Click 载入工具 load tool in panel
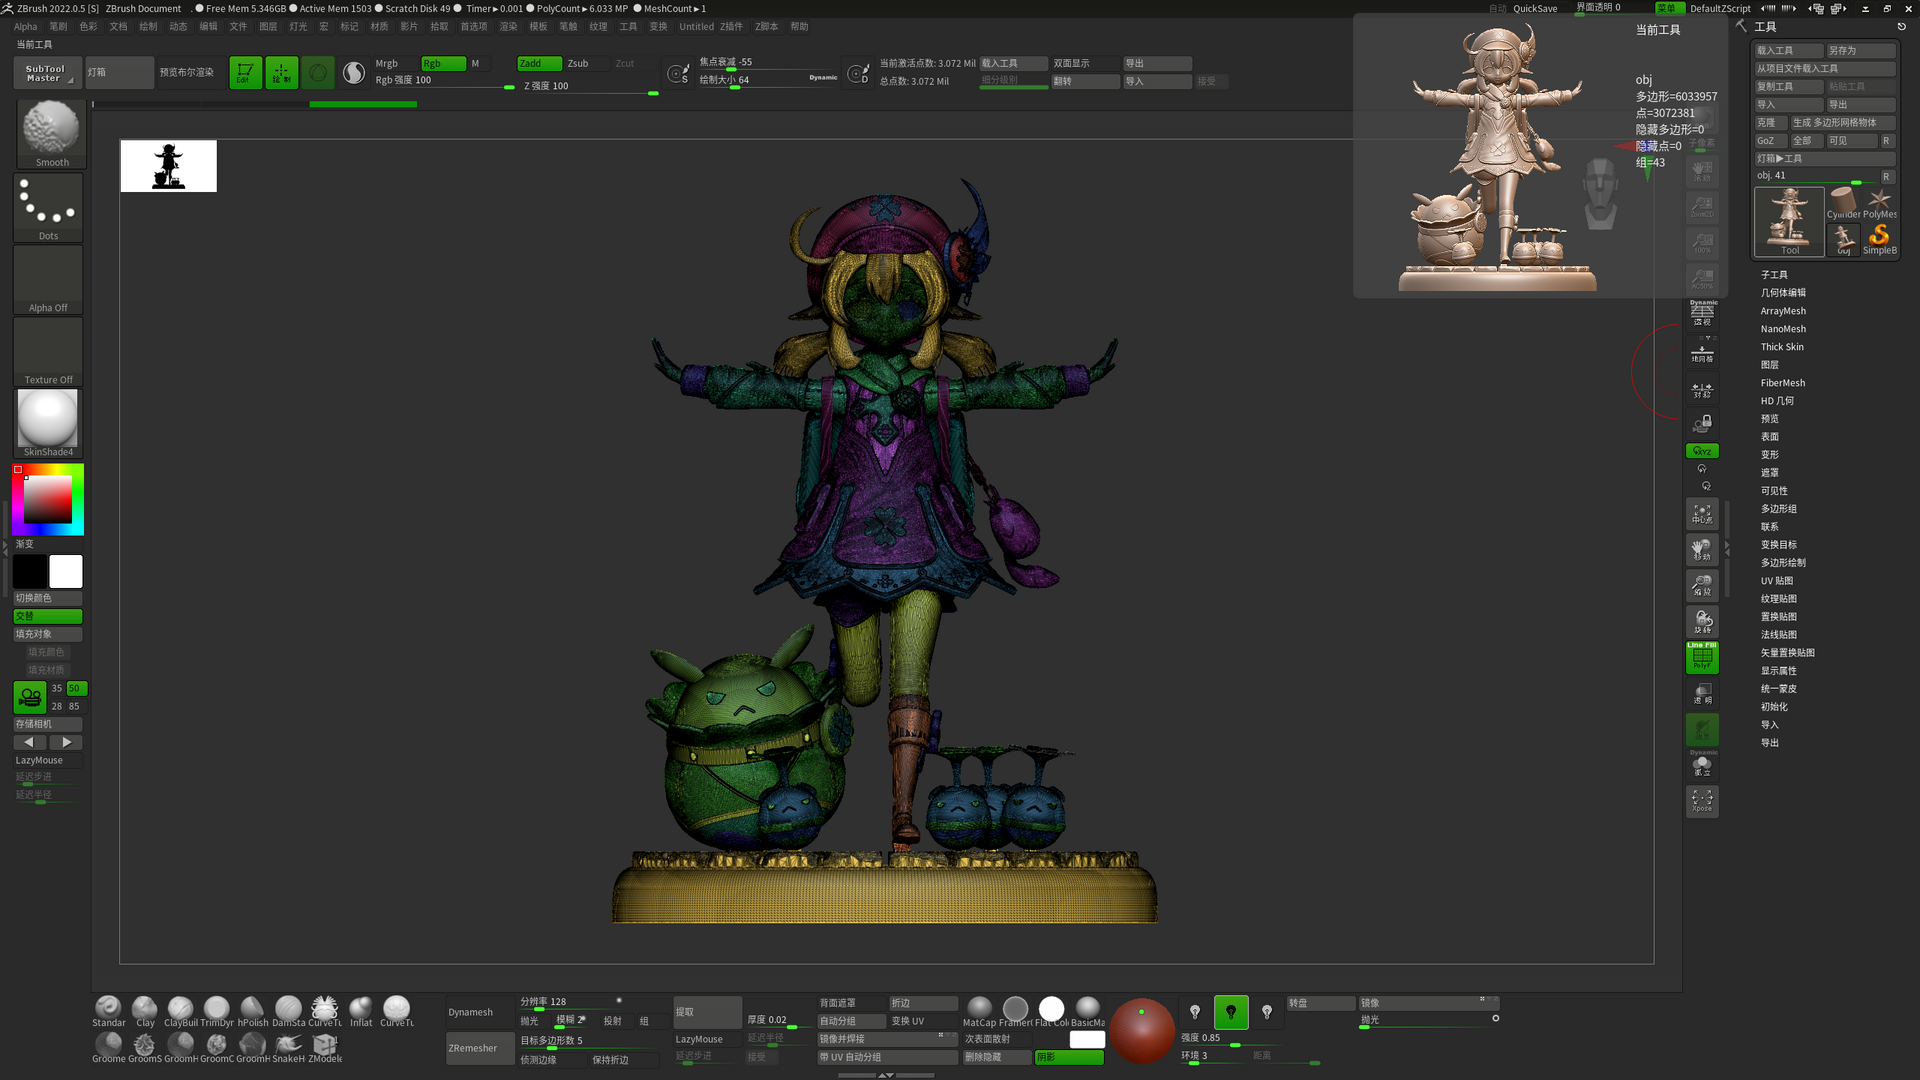1920x1080 pixels. pyautogui.click(x=1788, y=50)
